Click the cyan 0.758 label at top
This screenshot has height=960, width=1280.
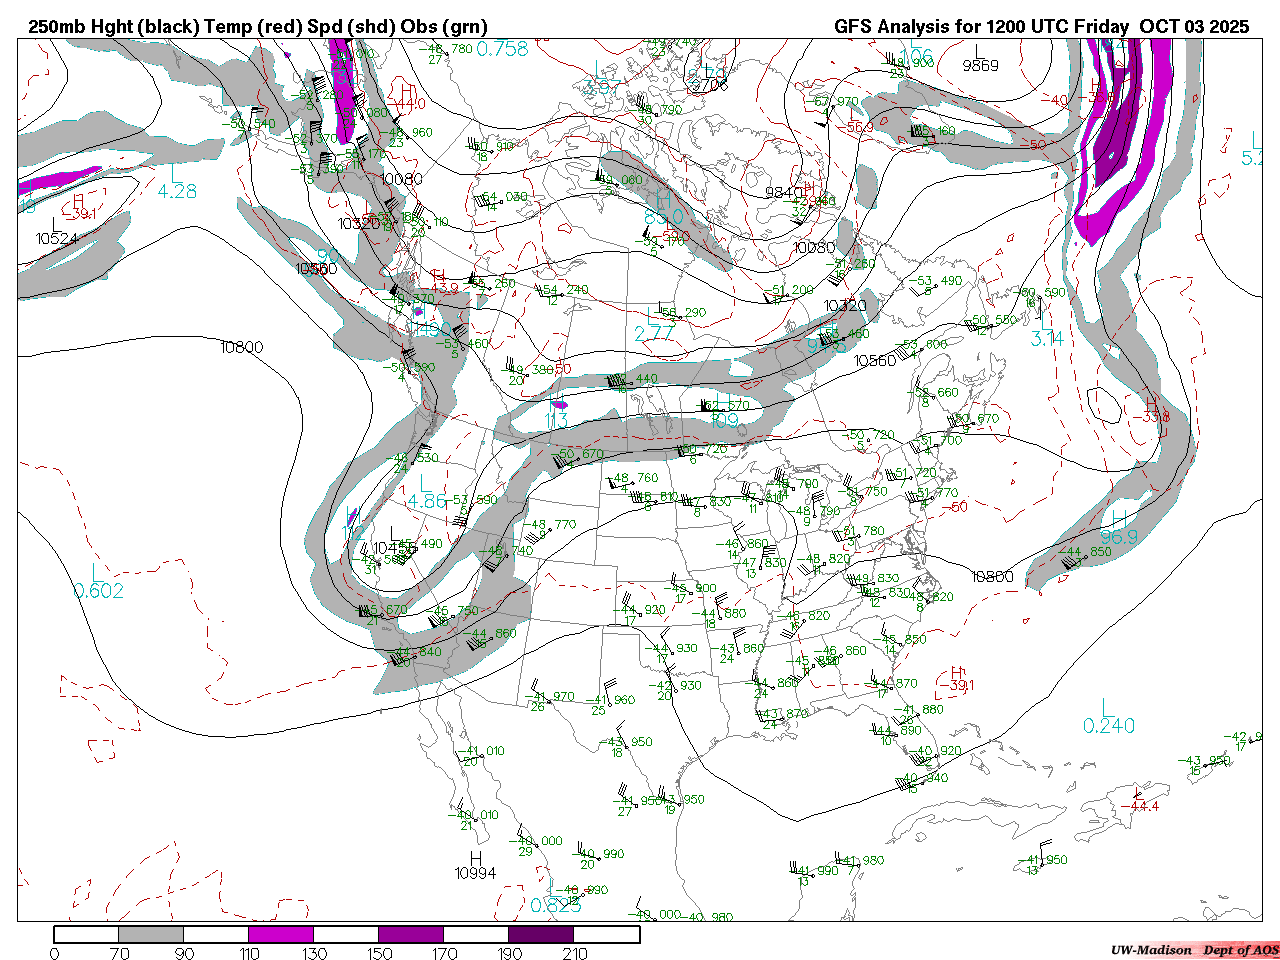click(502, 49)
